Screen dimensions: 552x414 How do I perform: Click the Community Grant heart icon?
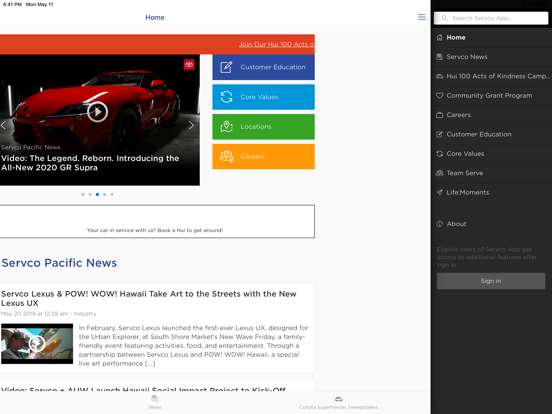439,95
